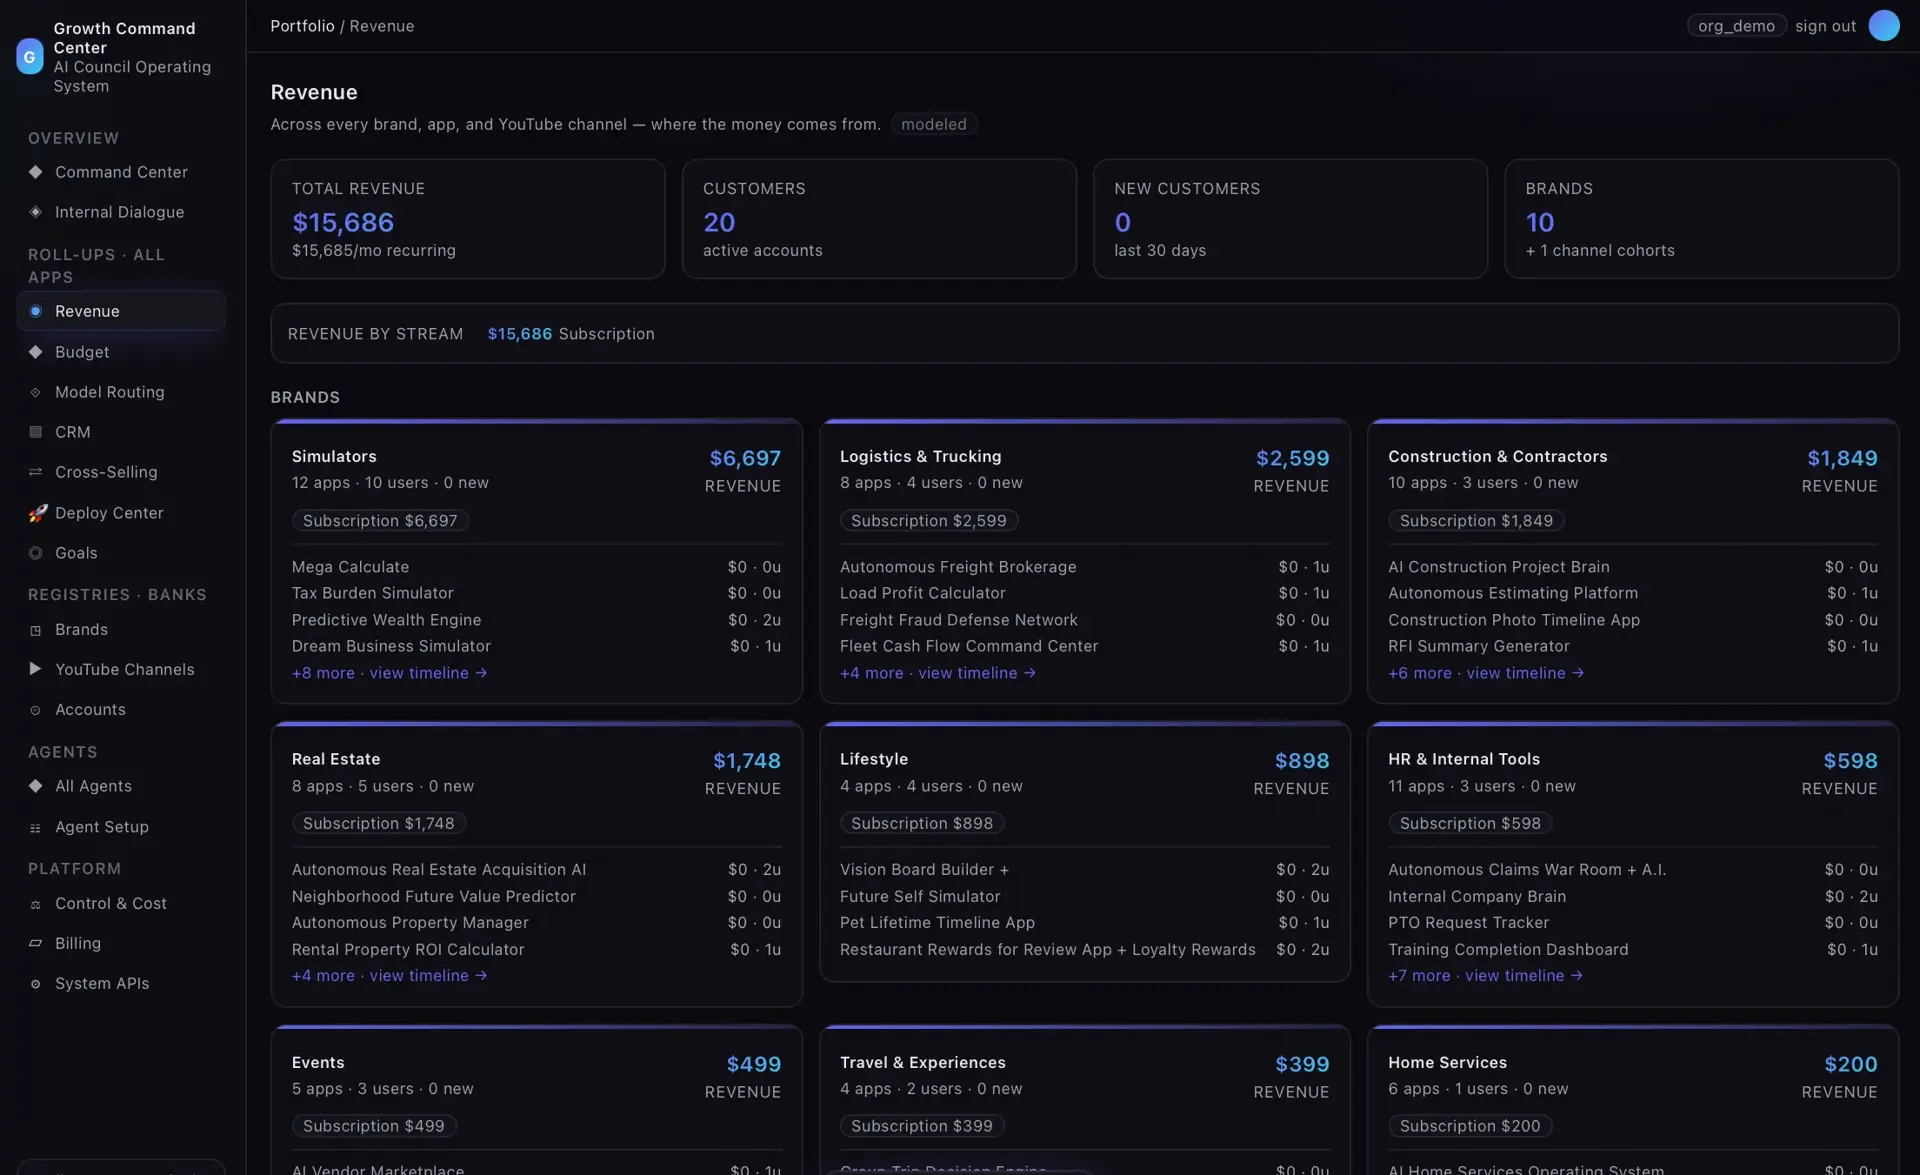Screen dimensions: 1920x1175
Task: Click the System APIs gear icon
Action: pyautogui.click(x=36, y=984)
